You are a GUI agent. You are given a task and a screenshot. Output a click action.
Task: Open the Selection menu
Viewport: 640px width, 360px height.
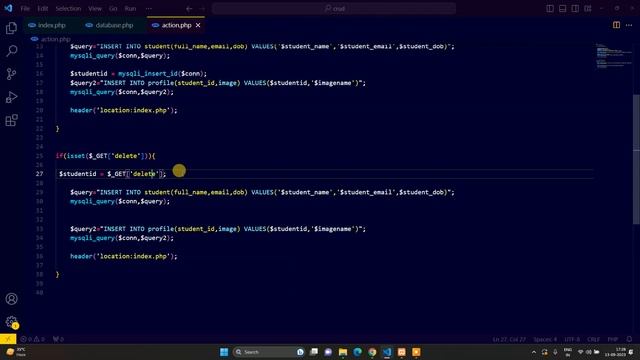68,8
